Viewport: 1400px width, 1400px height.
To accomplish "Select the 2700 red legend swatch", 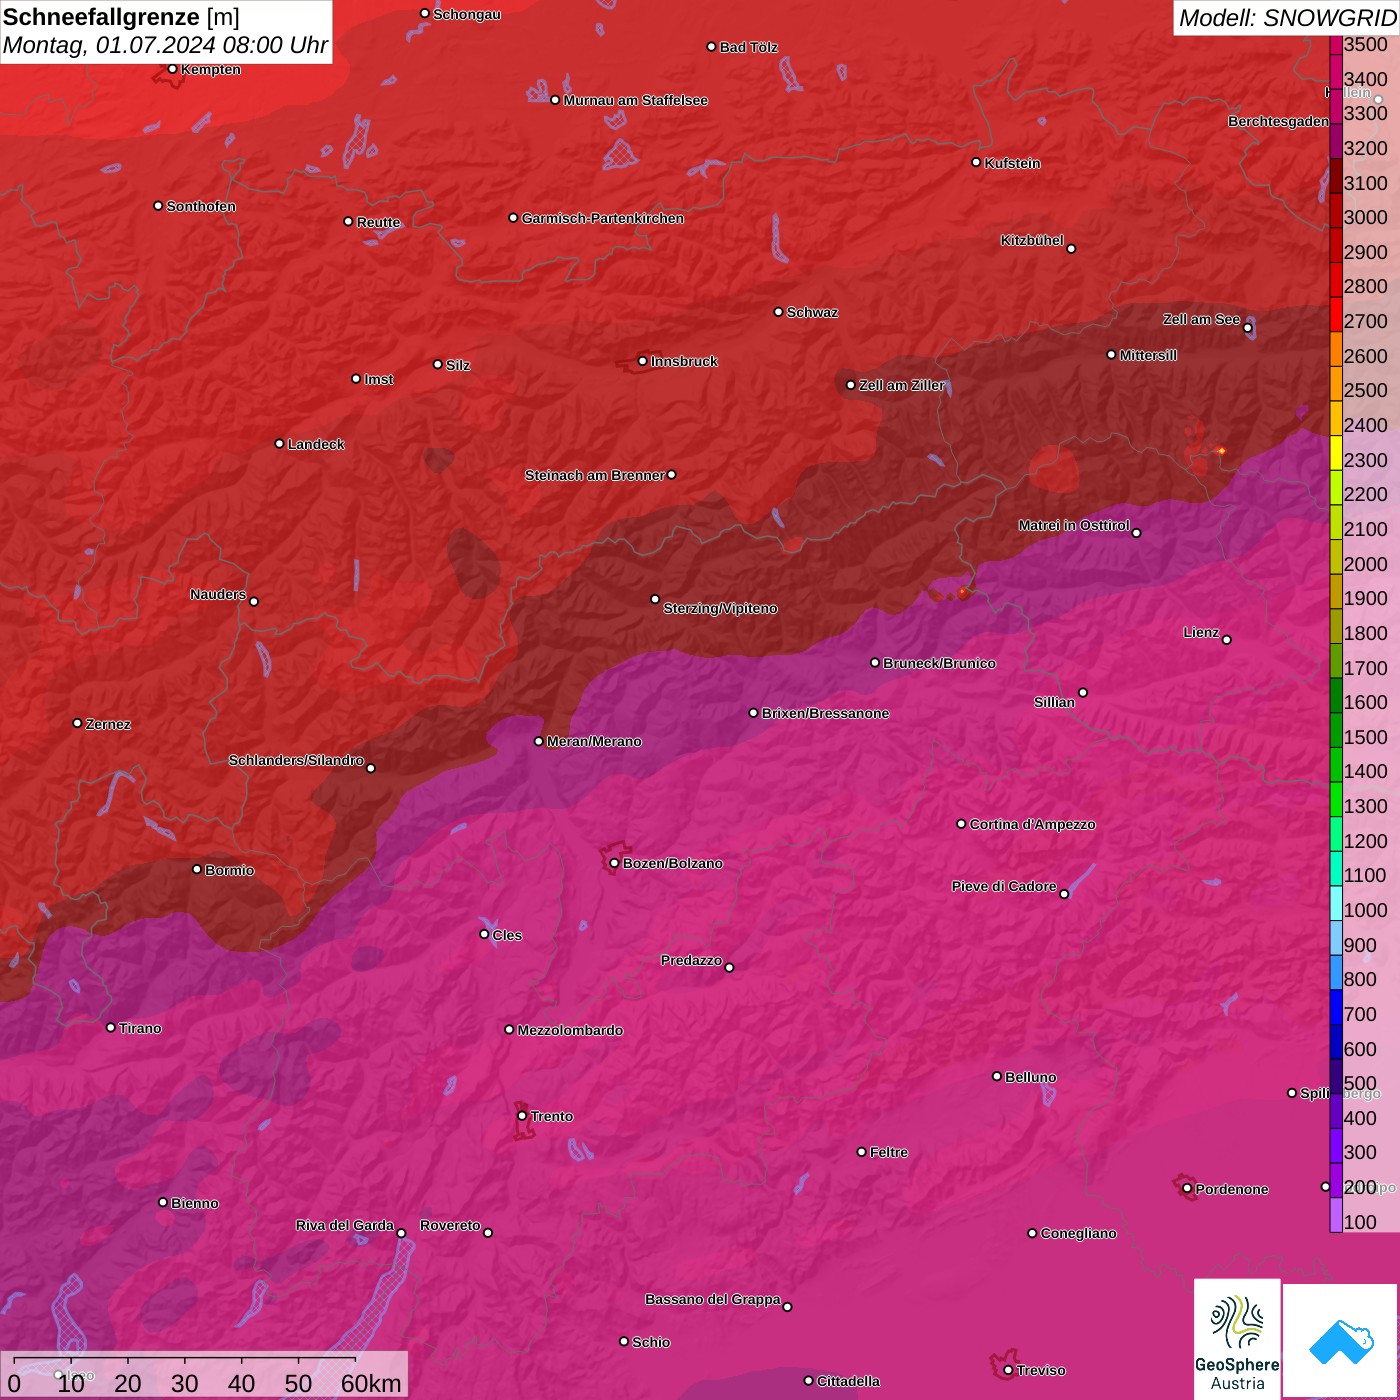I will (1336, 313).
